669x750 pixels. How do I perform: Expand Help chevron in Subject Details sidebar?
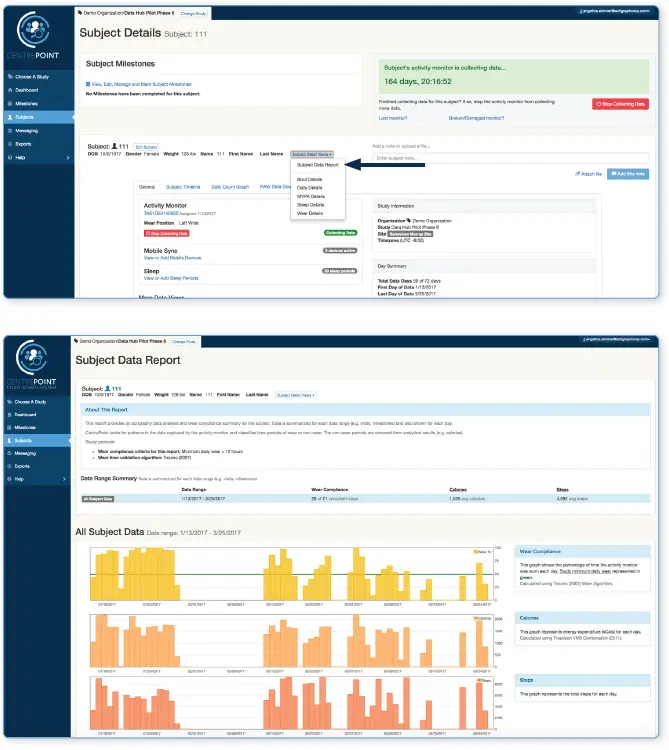[67, 157]
